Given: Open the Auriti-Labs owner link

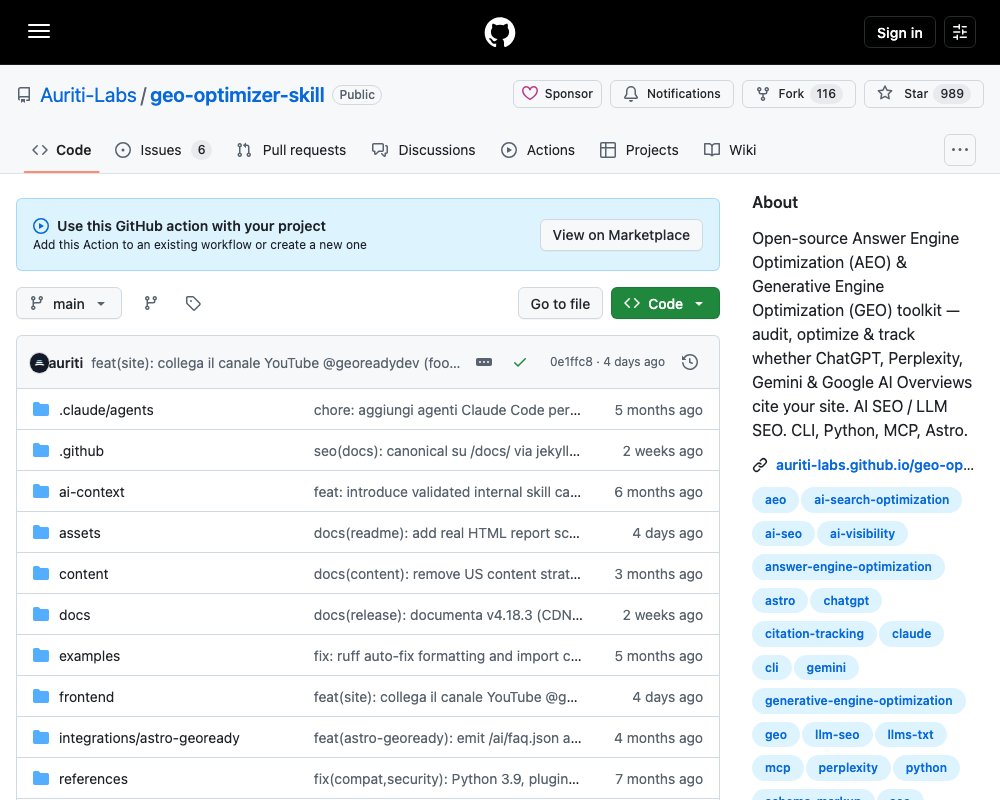Looking at the screenshot, I should click(88, 95).
